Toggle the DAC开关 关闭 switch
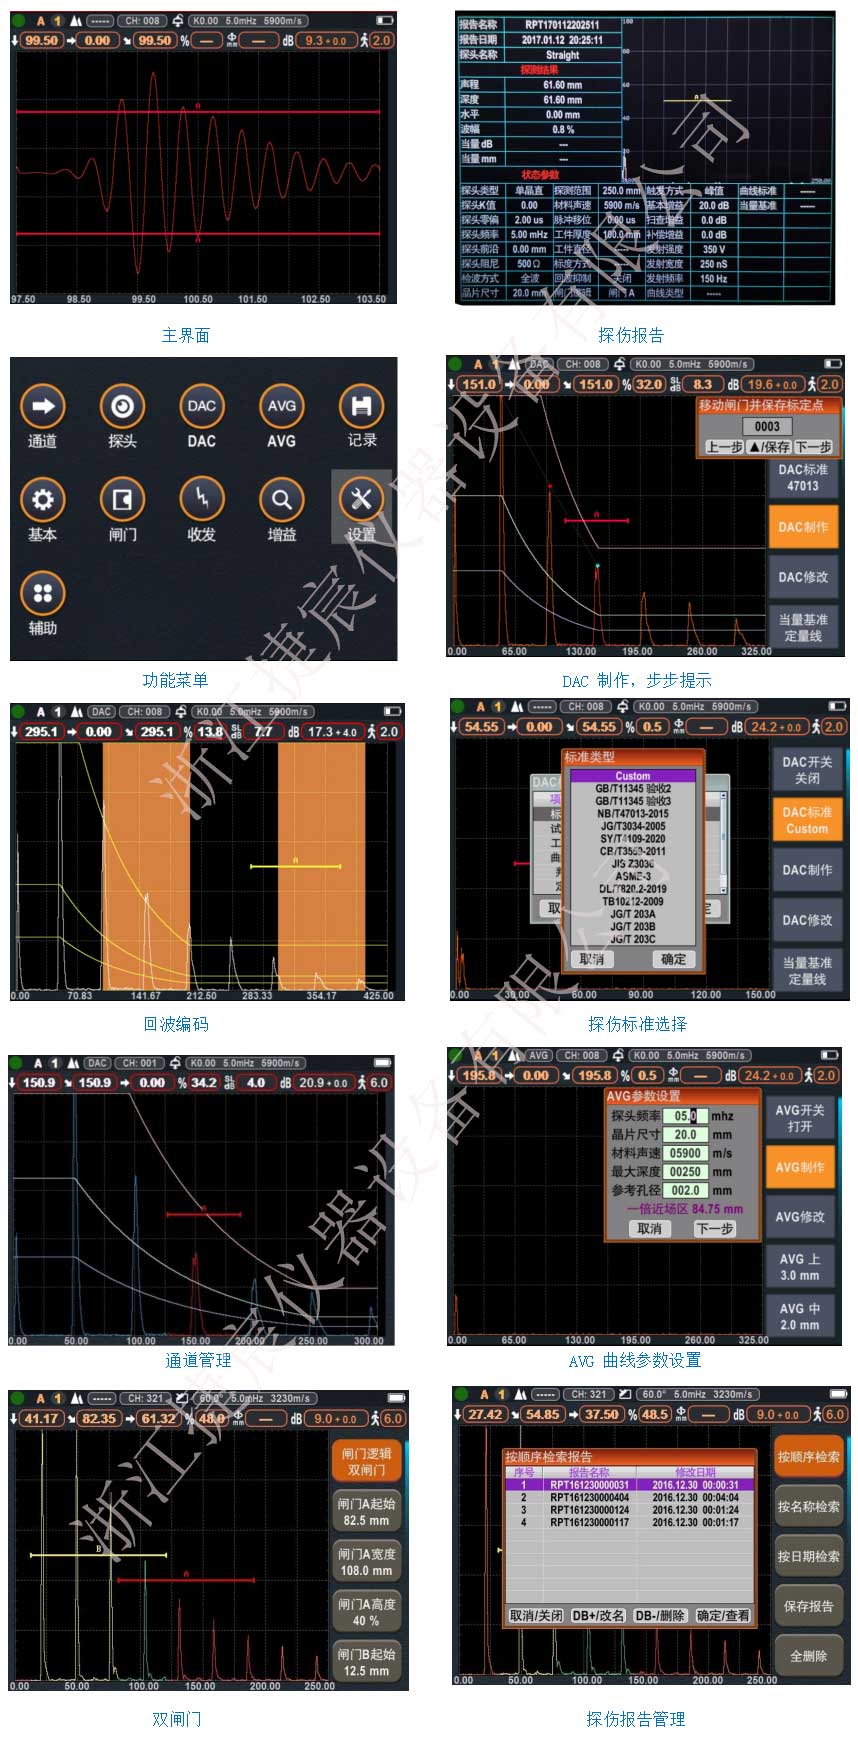This screenshot has width=858, height=1744. click(806, 769)
